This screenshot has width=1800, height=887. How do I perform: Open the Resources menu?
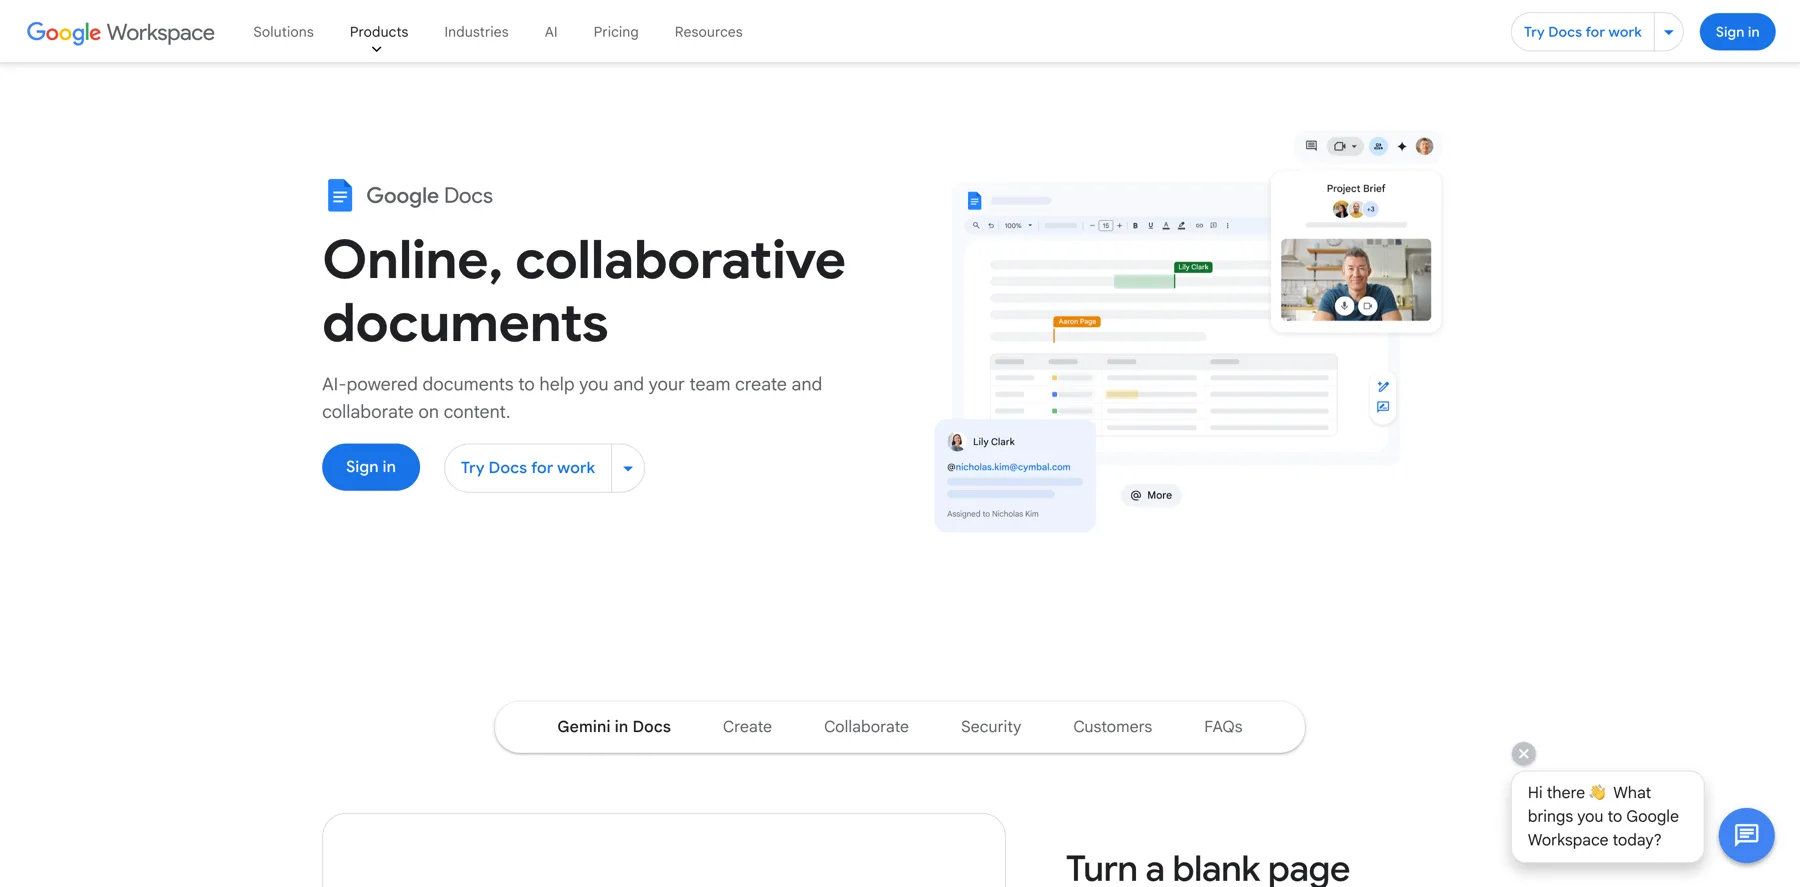pos(708,32)
